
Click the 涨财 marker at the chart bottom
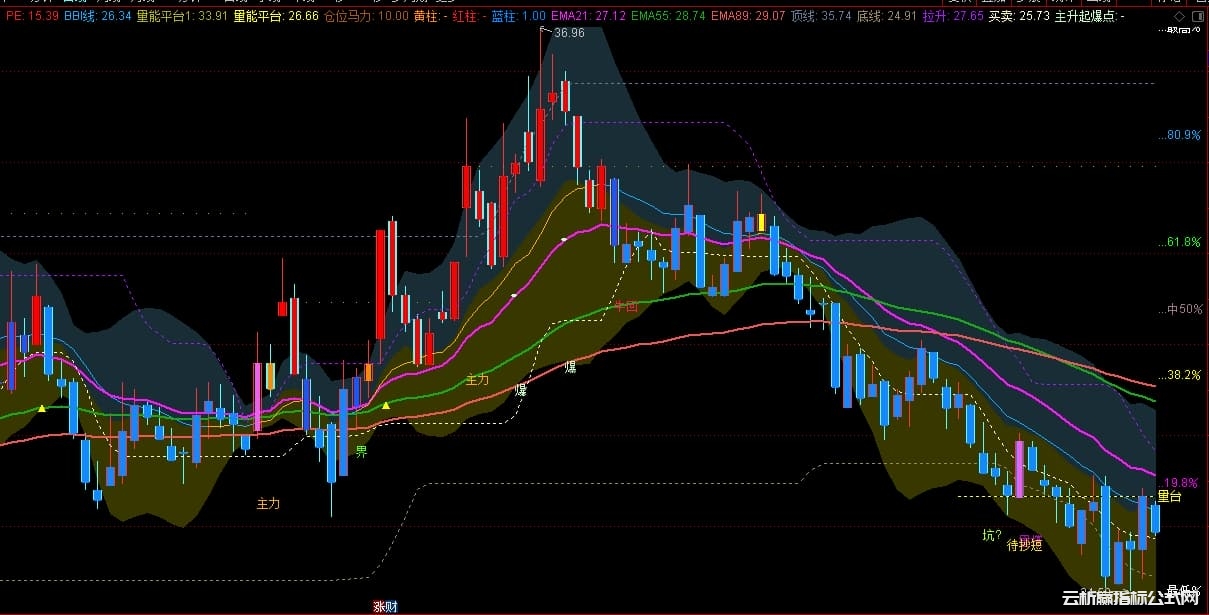coord(385,606)
